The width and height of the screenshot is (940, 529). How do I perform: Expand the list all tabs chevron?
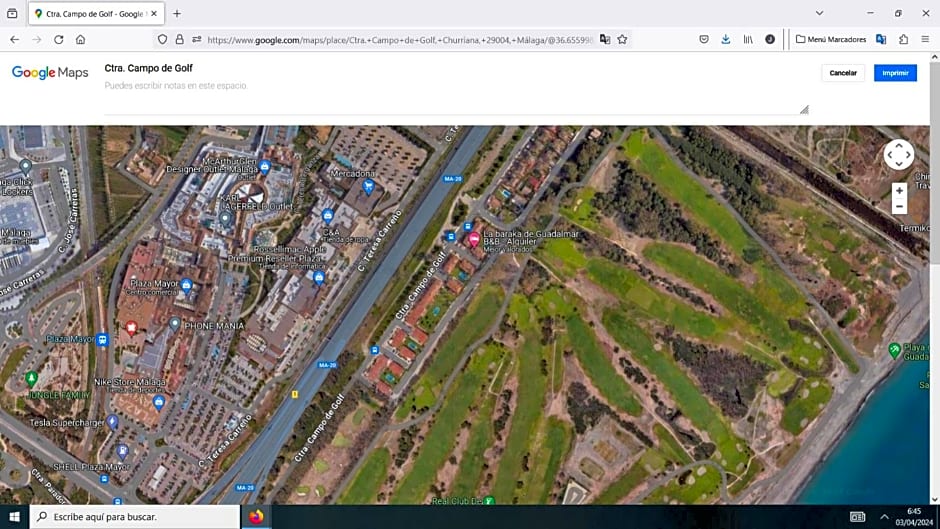(819, 13)
